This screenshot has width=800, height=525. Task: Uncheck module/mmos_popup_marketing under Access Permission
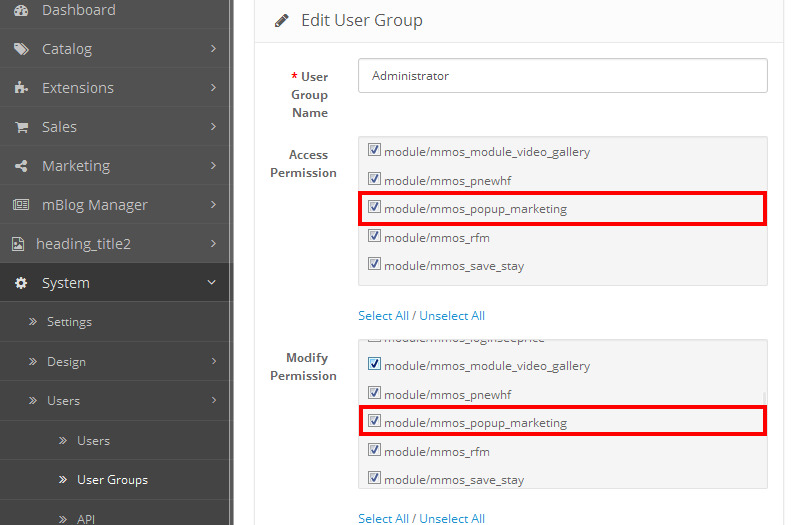375,208
